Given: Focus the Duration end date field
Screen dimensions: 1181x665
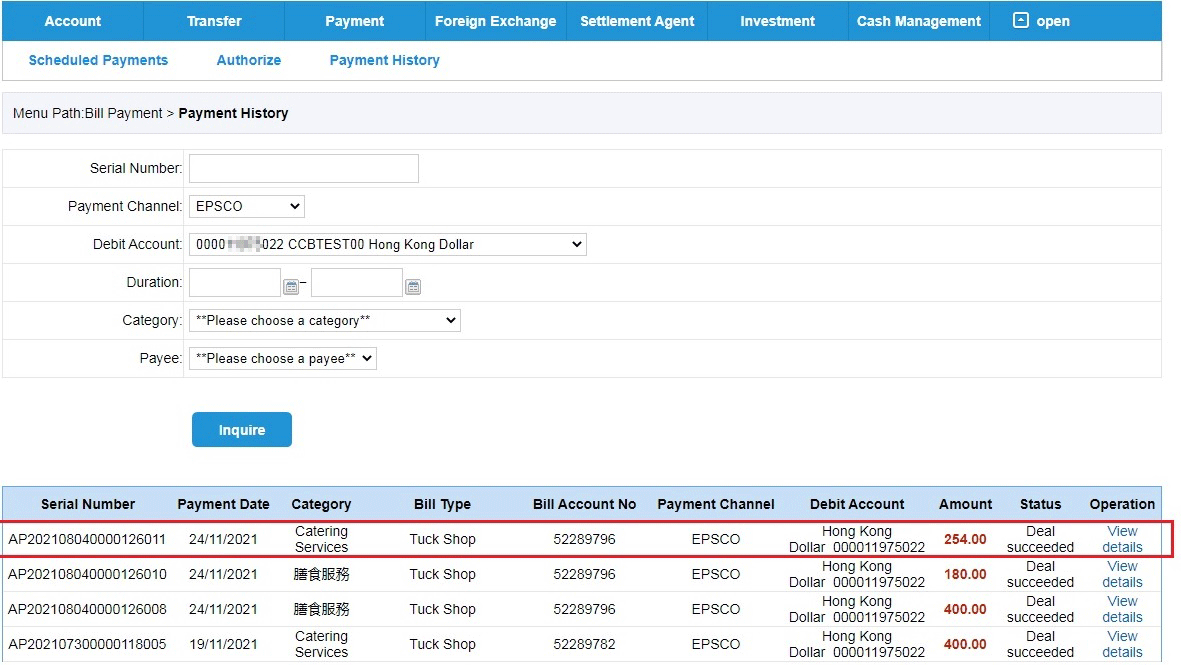Looking at the screenshot, I should tap(357, 282).
